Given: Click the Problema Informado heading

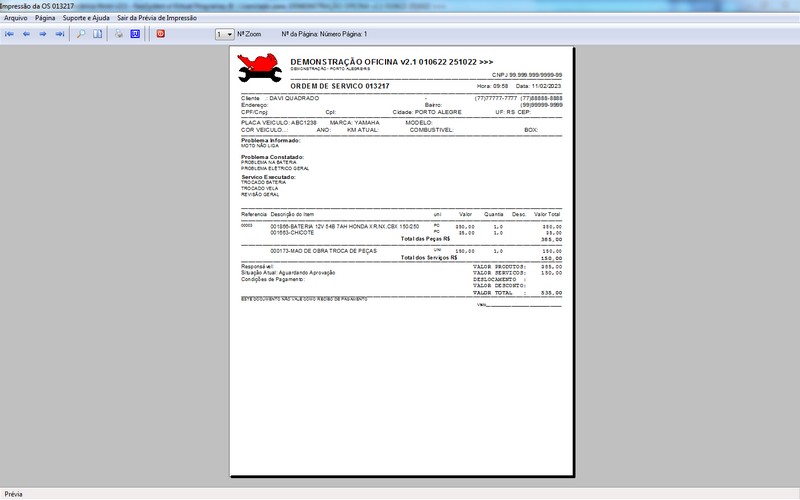Looking at the screenshot, I should click(271, 140).
